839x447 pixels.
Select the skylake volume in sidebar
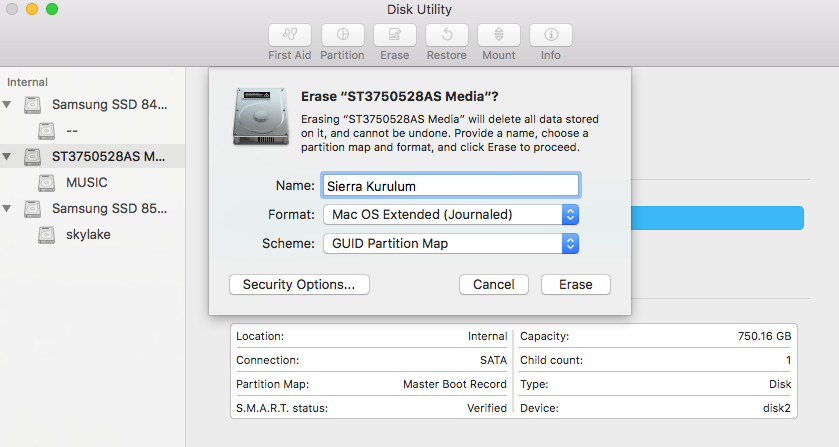click(x=88, y=235)
